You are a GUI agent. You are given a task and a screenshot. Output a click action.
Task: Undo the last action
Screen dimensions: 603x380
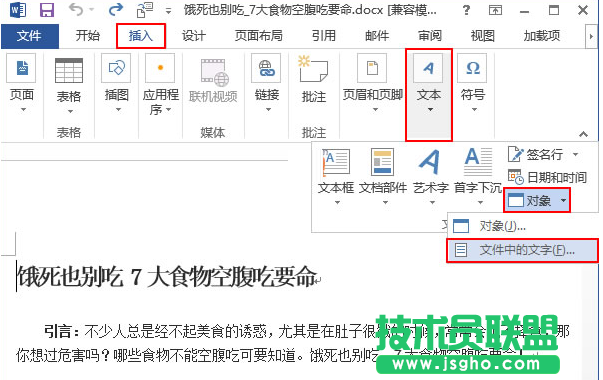76,9
